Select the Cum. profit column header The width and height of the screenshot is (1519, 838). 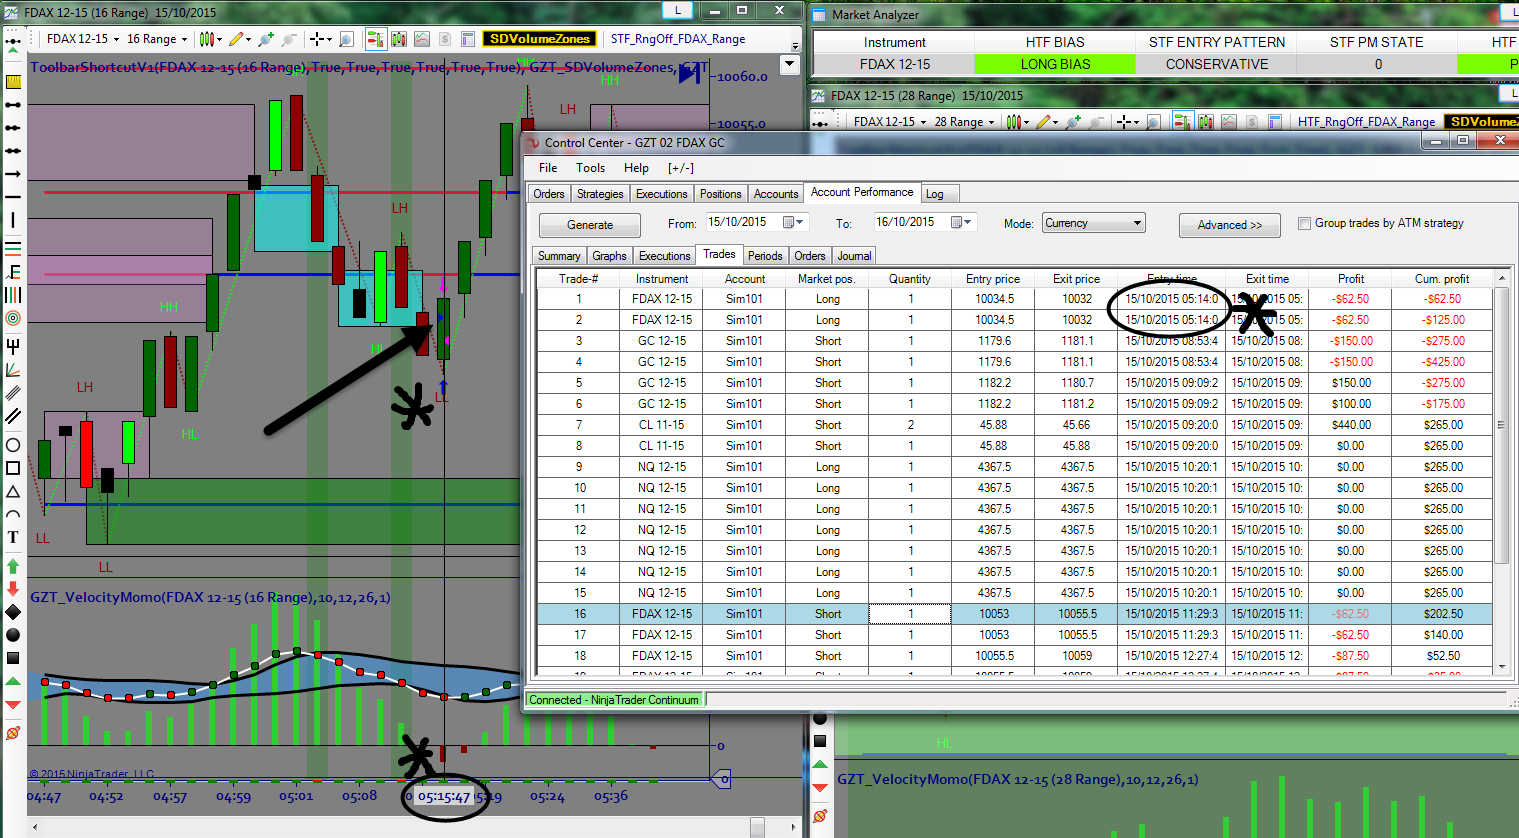coord(1441,279)
